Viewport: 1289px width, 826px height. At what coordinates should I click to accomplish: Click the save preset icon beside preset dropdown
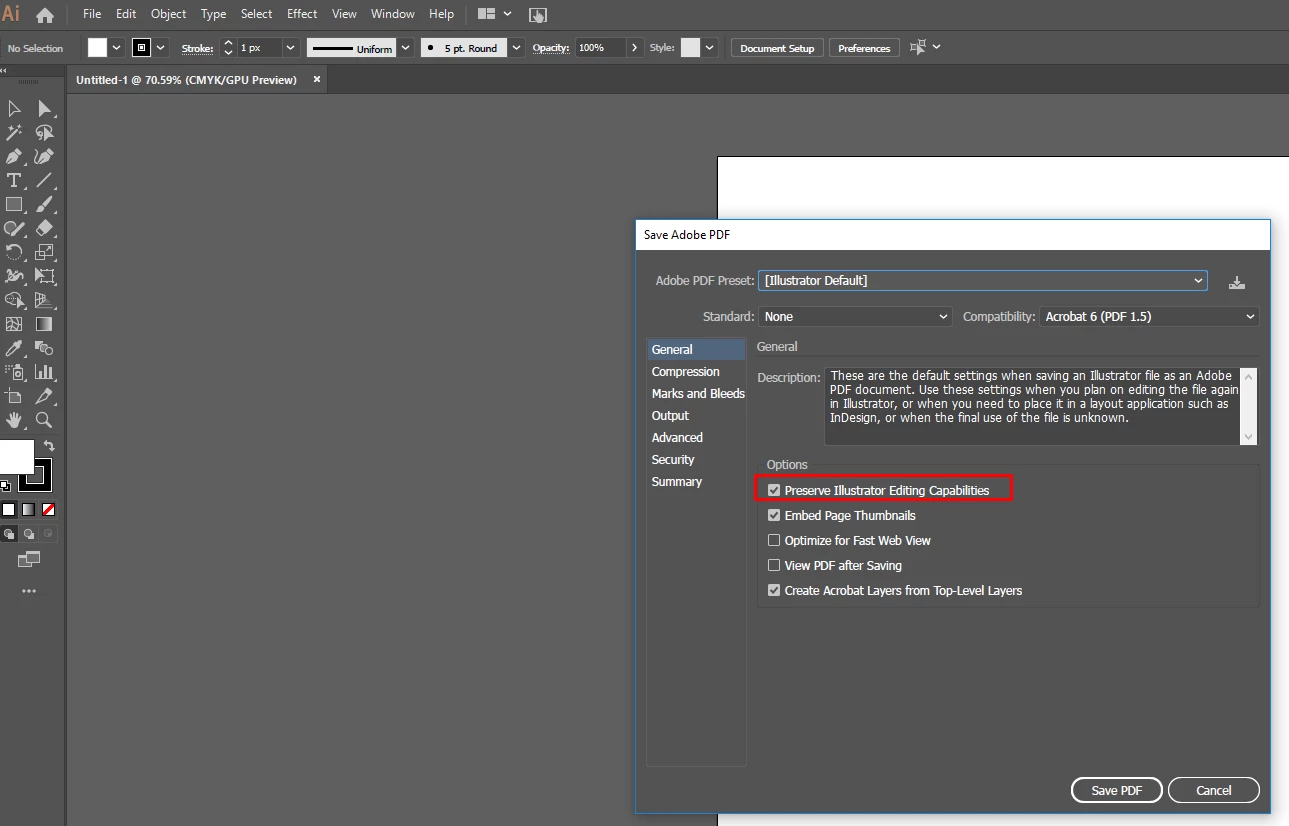click(1237, 282)
